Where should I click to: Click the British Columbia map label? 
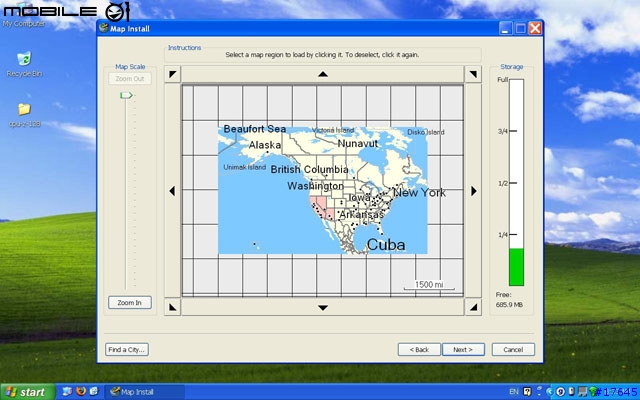pyautogui.click(x=309, y=169)
